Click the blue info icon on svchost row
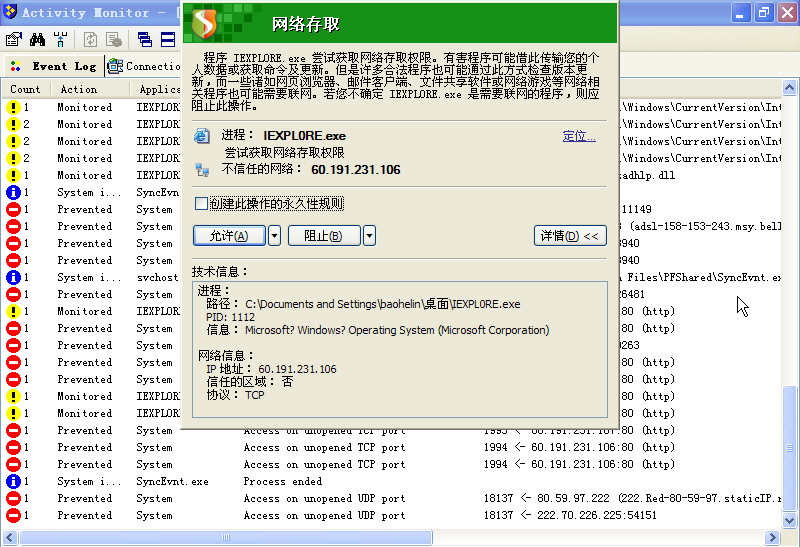The height and width of the screenshot is (547, 800). click(x=13, y=277)
